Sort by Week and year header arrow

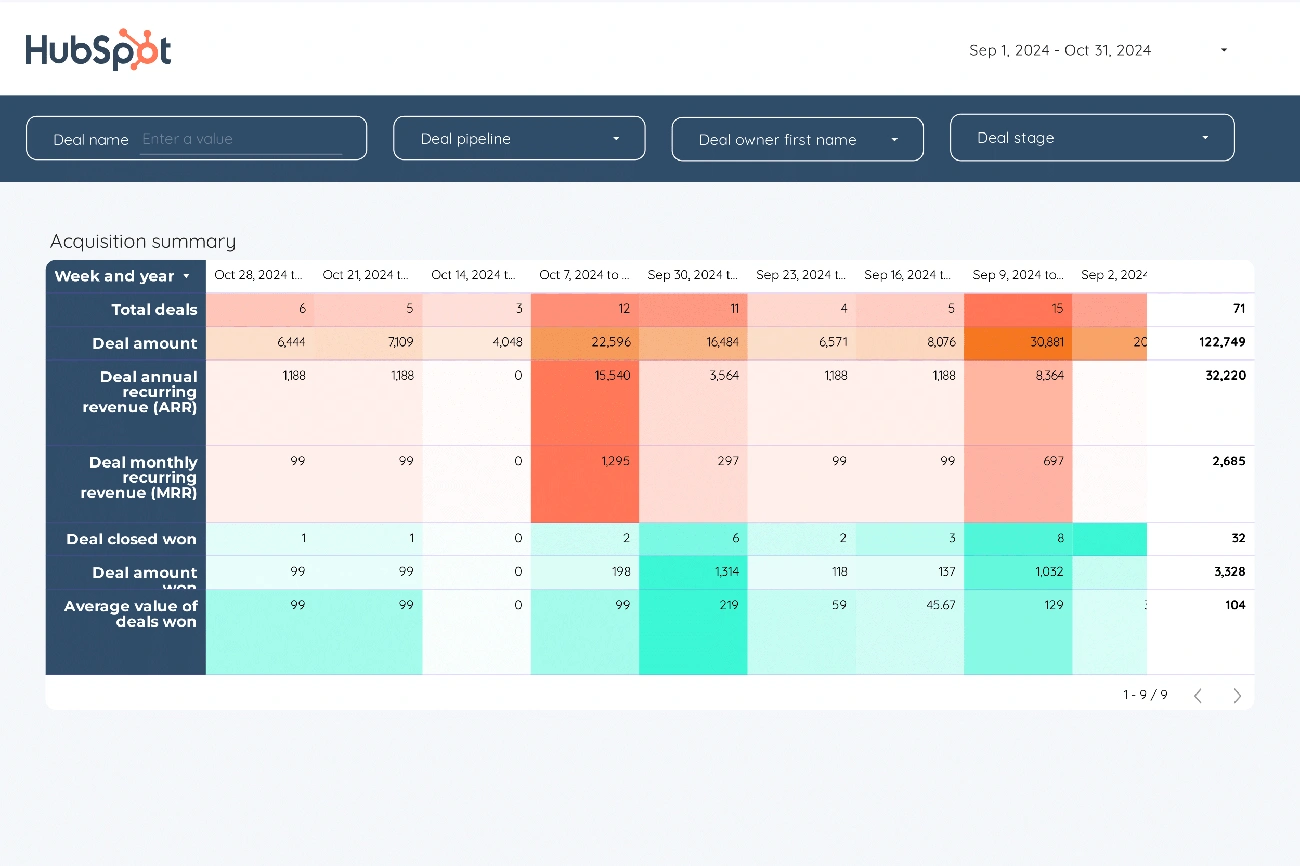point(186,277)
